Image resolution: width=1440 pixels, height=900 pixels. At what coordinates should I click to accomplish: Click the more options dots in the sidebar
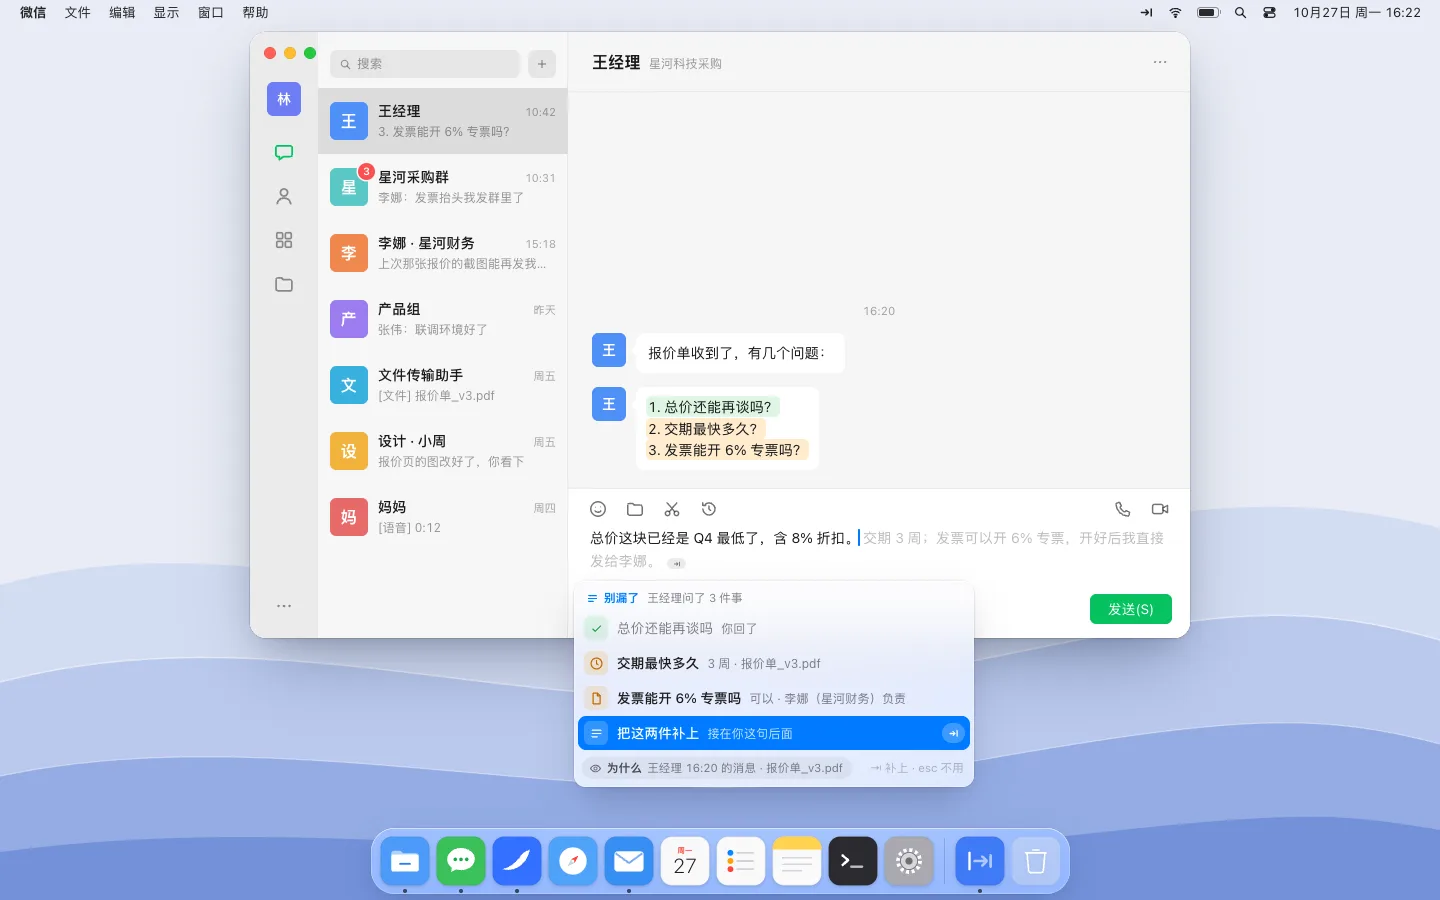(284, 606)
